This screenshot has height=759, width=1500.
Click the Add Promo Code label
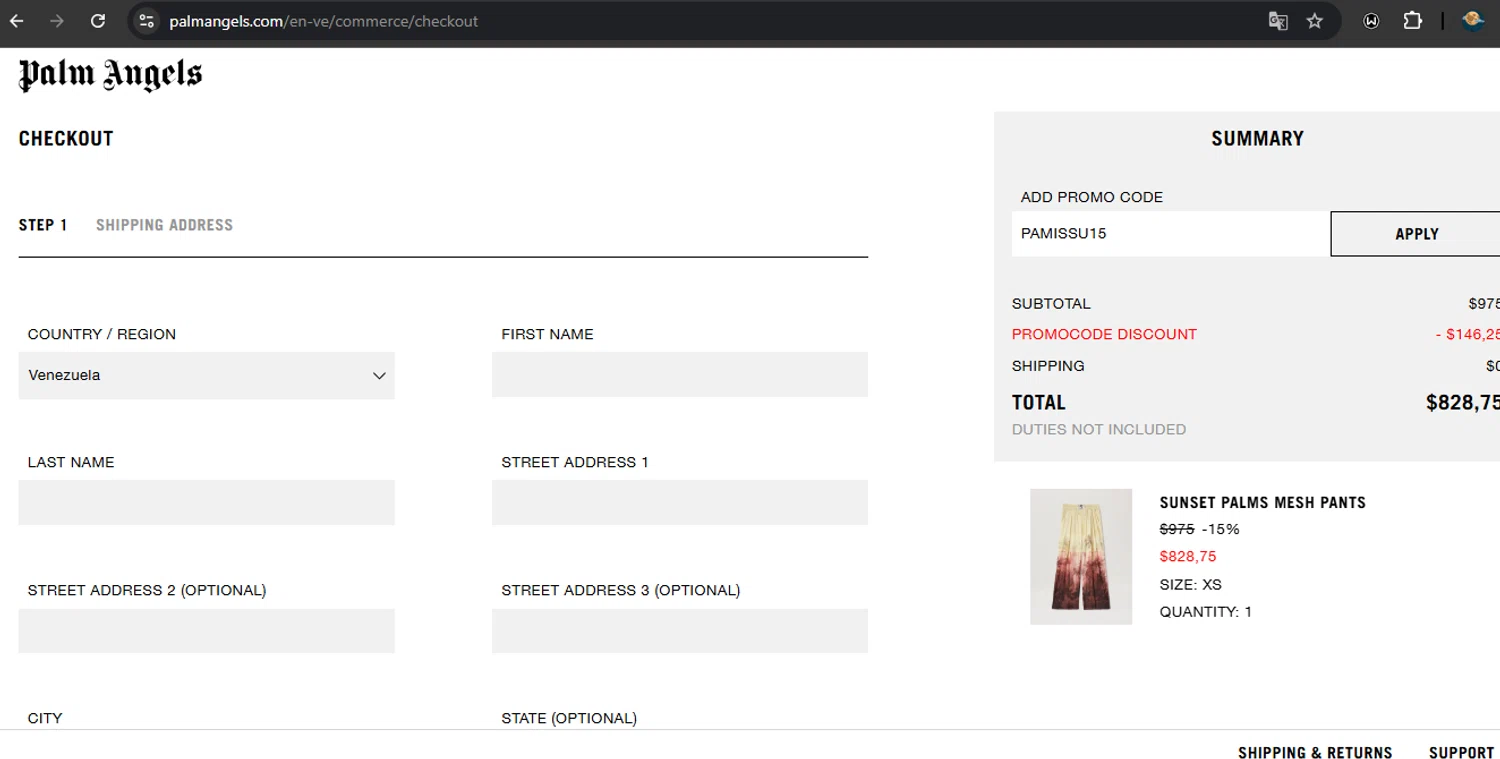click(x=1092, y=197)
